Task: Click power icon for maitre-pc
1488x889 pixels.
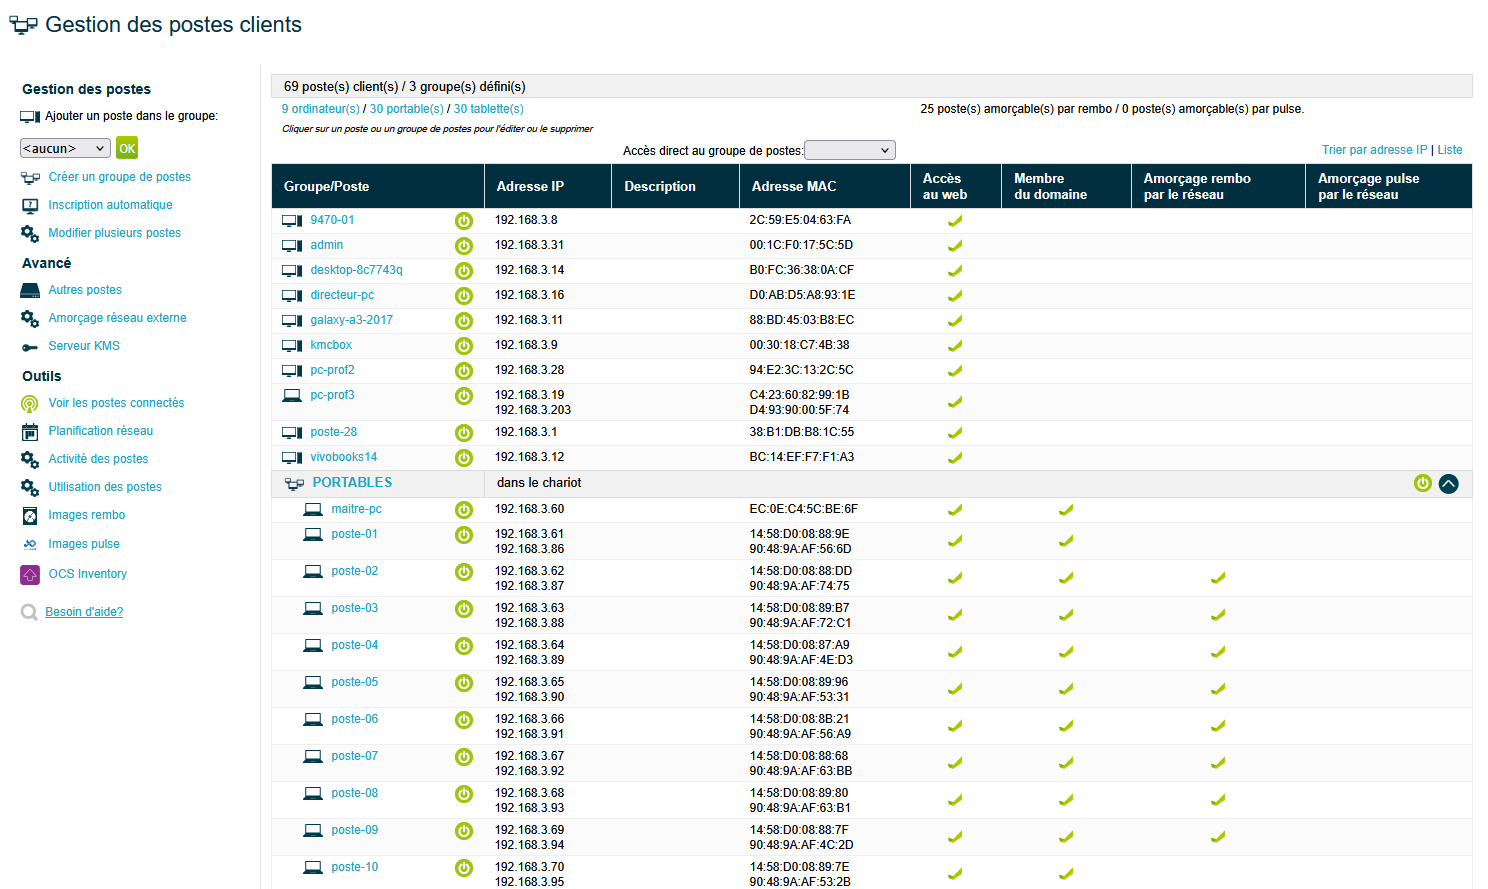Action: coord(464,510)
